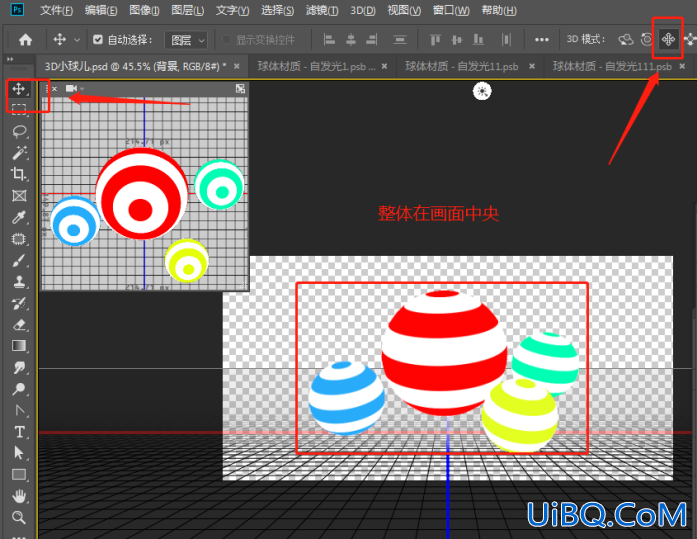Click the 3D roll mode icon
This screenshot has width=697, height=539.
[x=647, y=40]
